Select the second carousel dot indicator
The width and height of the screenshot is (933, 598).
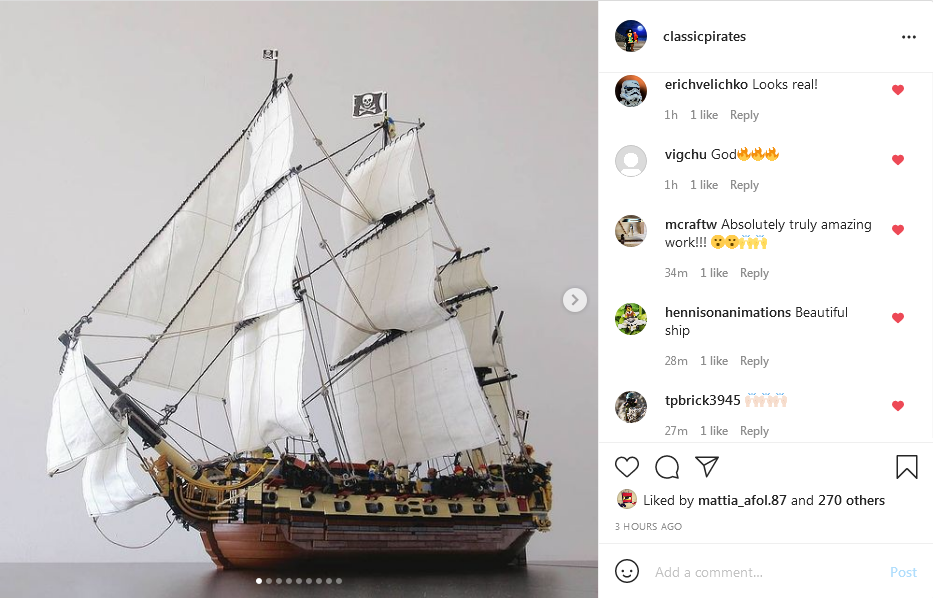point(269,581)
